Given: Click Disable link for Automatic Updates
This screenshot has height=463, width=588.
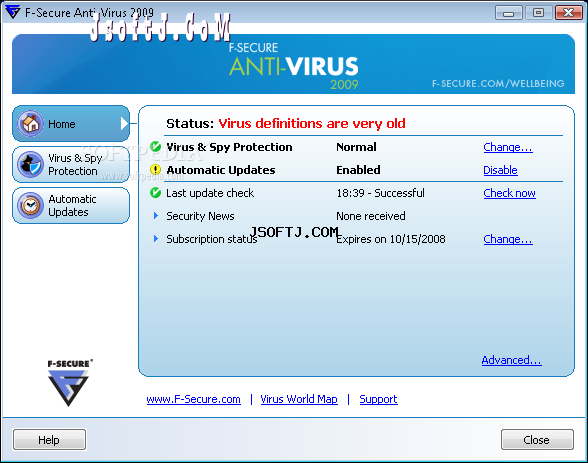Looking at the screenshot, I should pos(500,170).
